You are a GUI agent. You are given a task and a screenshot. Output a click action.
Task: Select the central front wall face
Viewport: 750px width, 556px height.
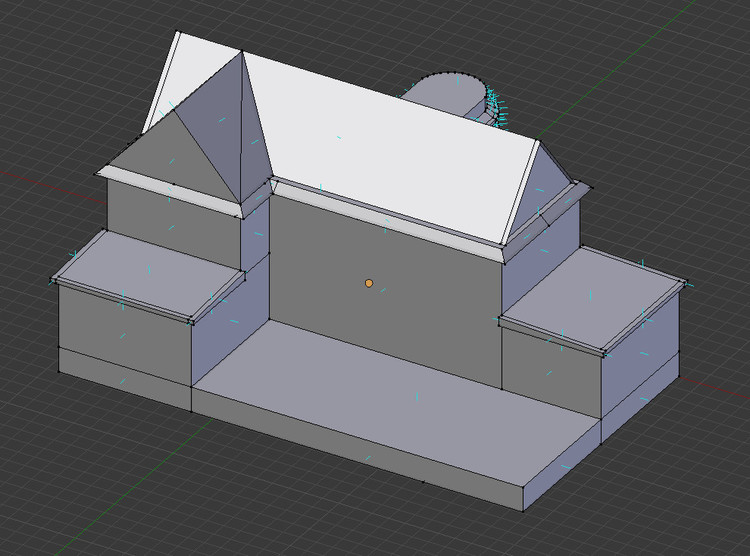[x=385, y=292]
